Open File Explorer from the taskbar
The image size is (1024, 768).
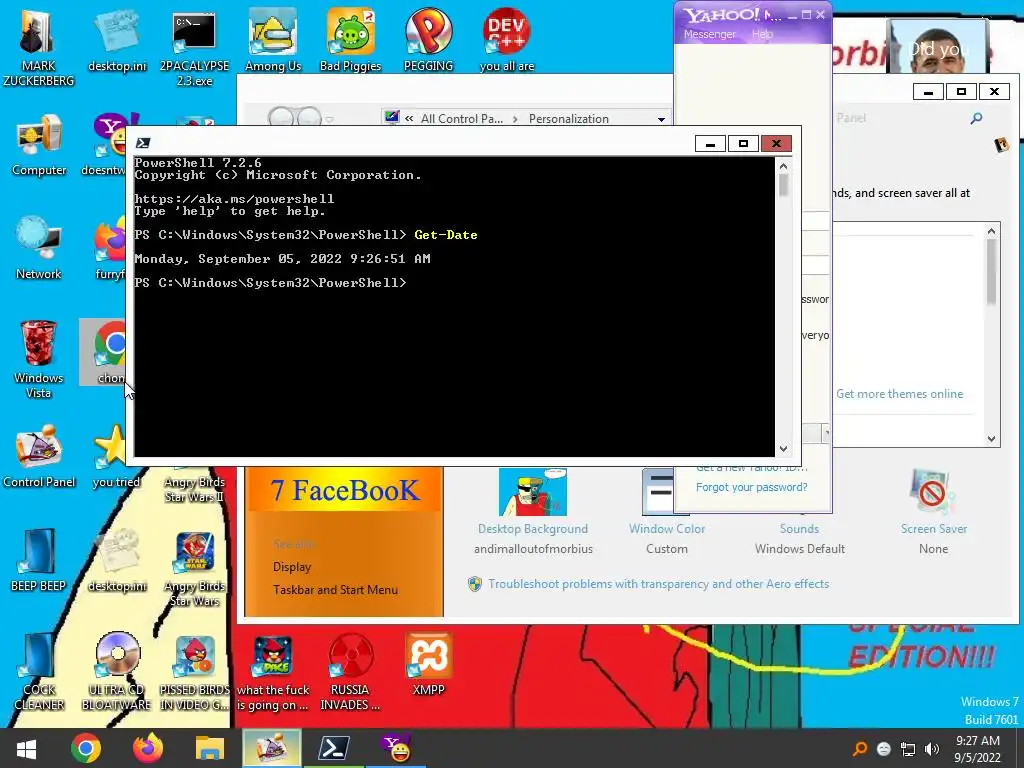pyautogui.click(x=210, y=748)
